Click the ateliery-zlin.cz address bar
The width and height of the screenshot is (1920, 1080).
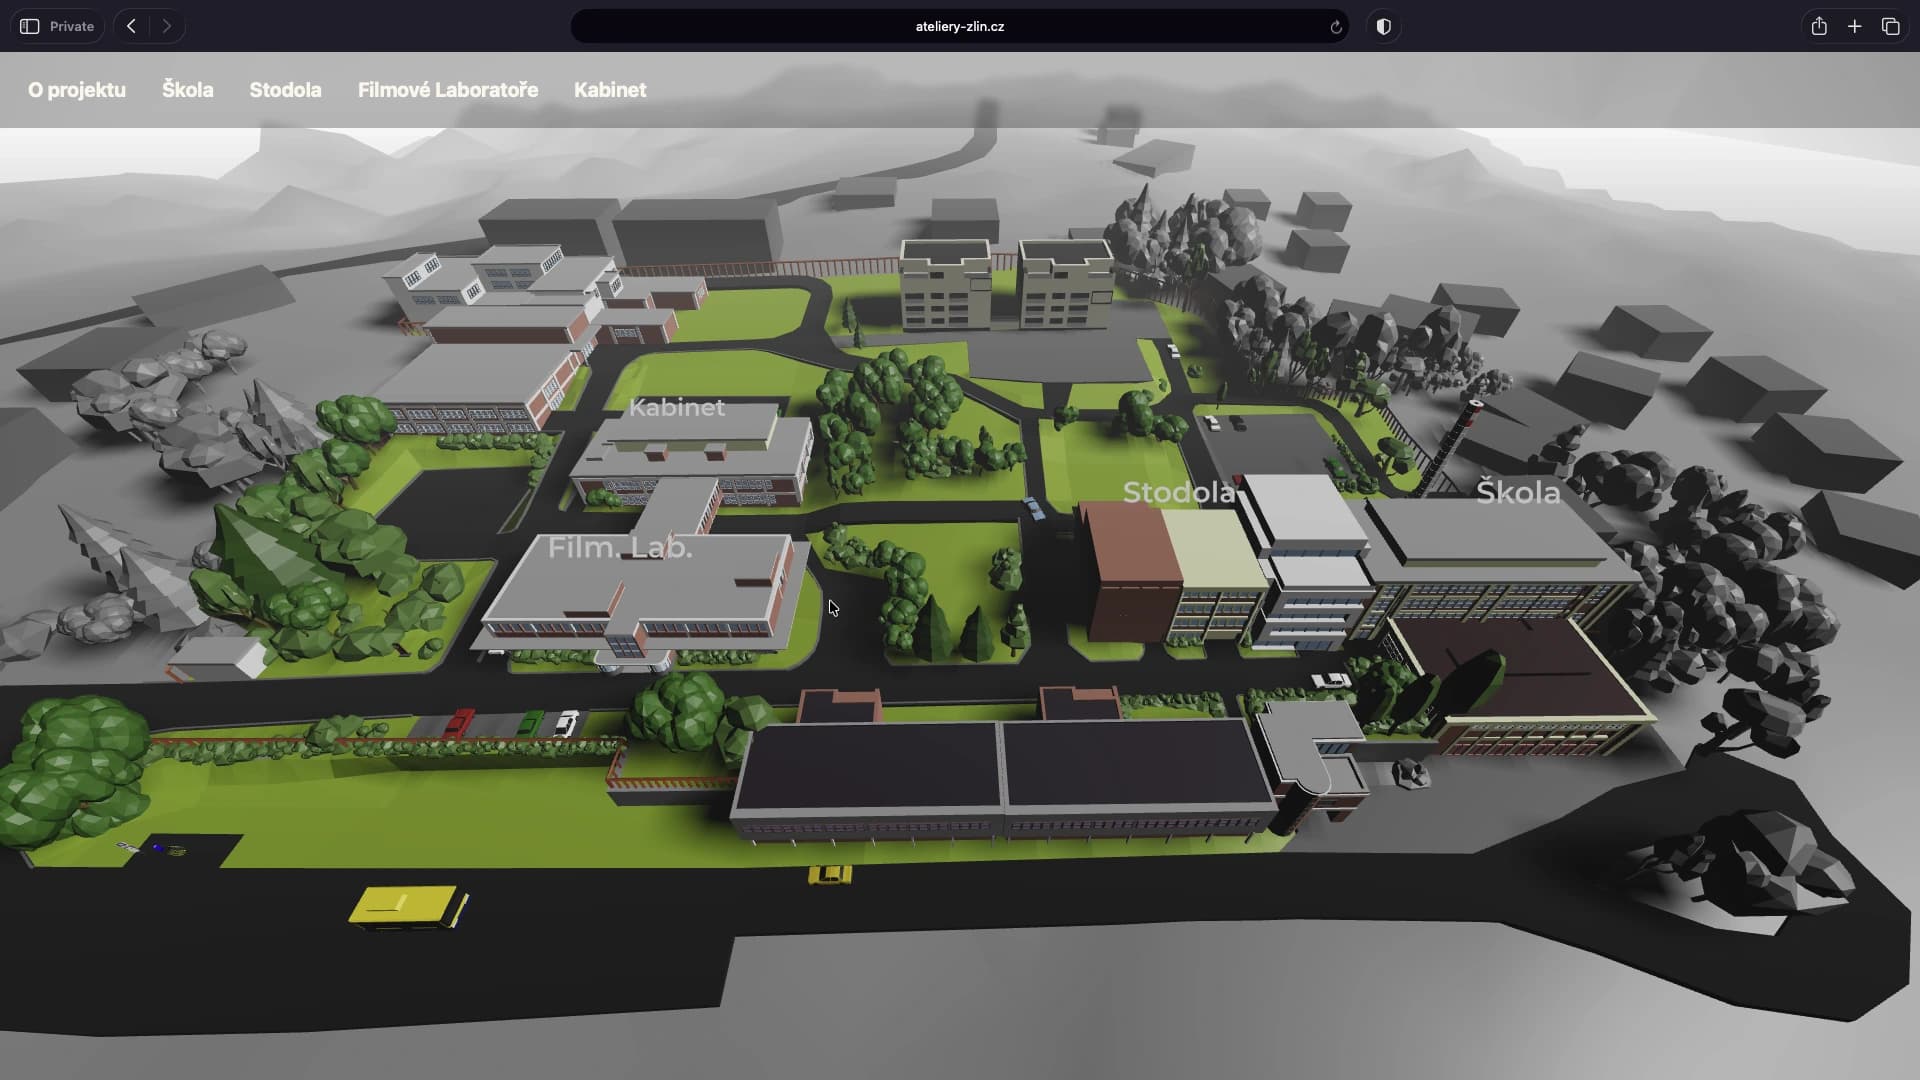pos(959,27)
